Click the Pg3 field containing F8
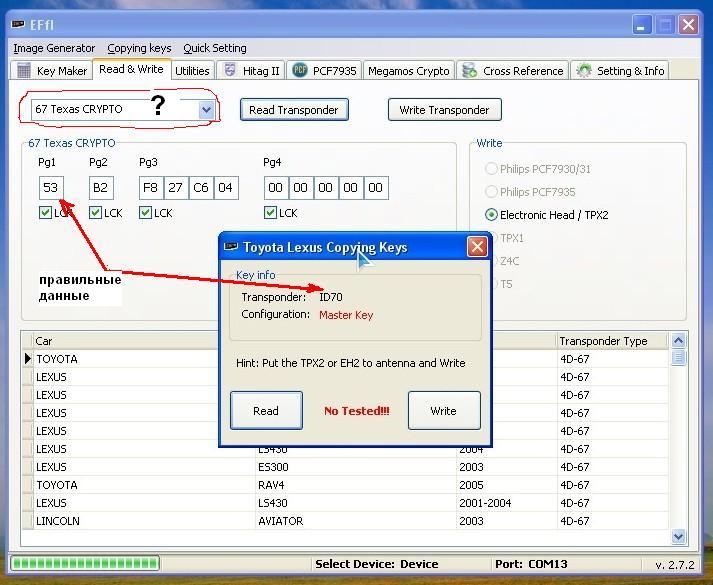713x585 pixels. [x=151, y=188]
